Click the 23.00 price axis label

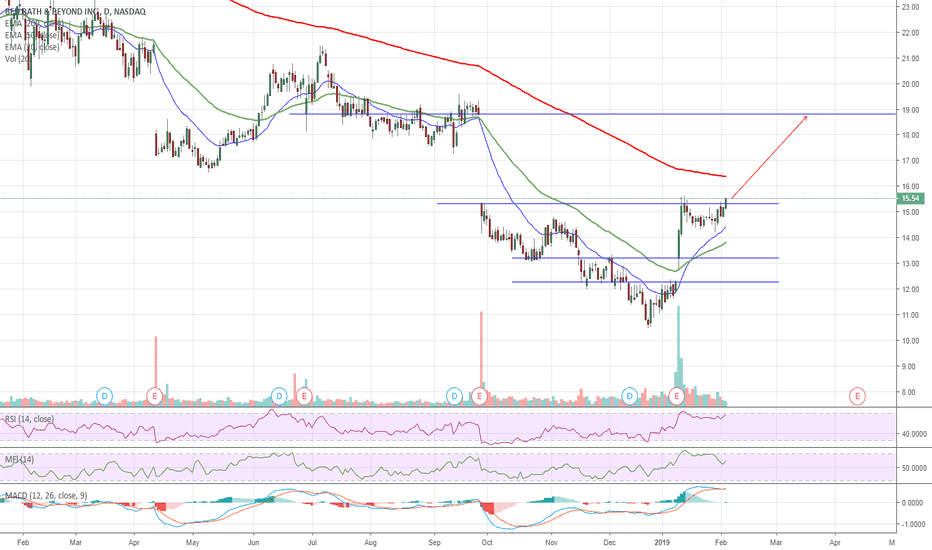(x=910, y=7)
